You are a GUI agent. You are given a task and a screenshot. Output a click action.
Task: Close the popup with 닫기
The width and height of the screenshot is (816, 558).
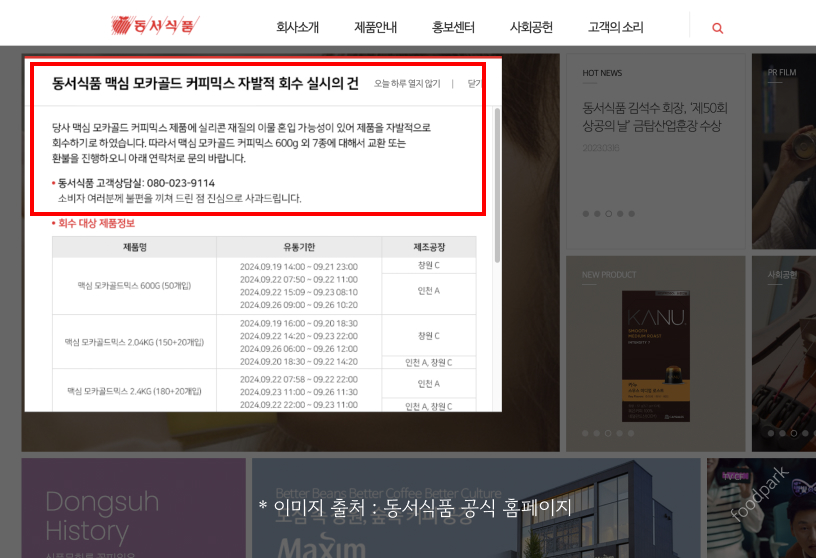[x=474, y=83]
